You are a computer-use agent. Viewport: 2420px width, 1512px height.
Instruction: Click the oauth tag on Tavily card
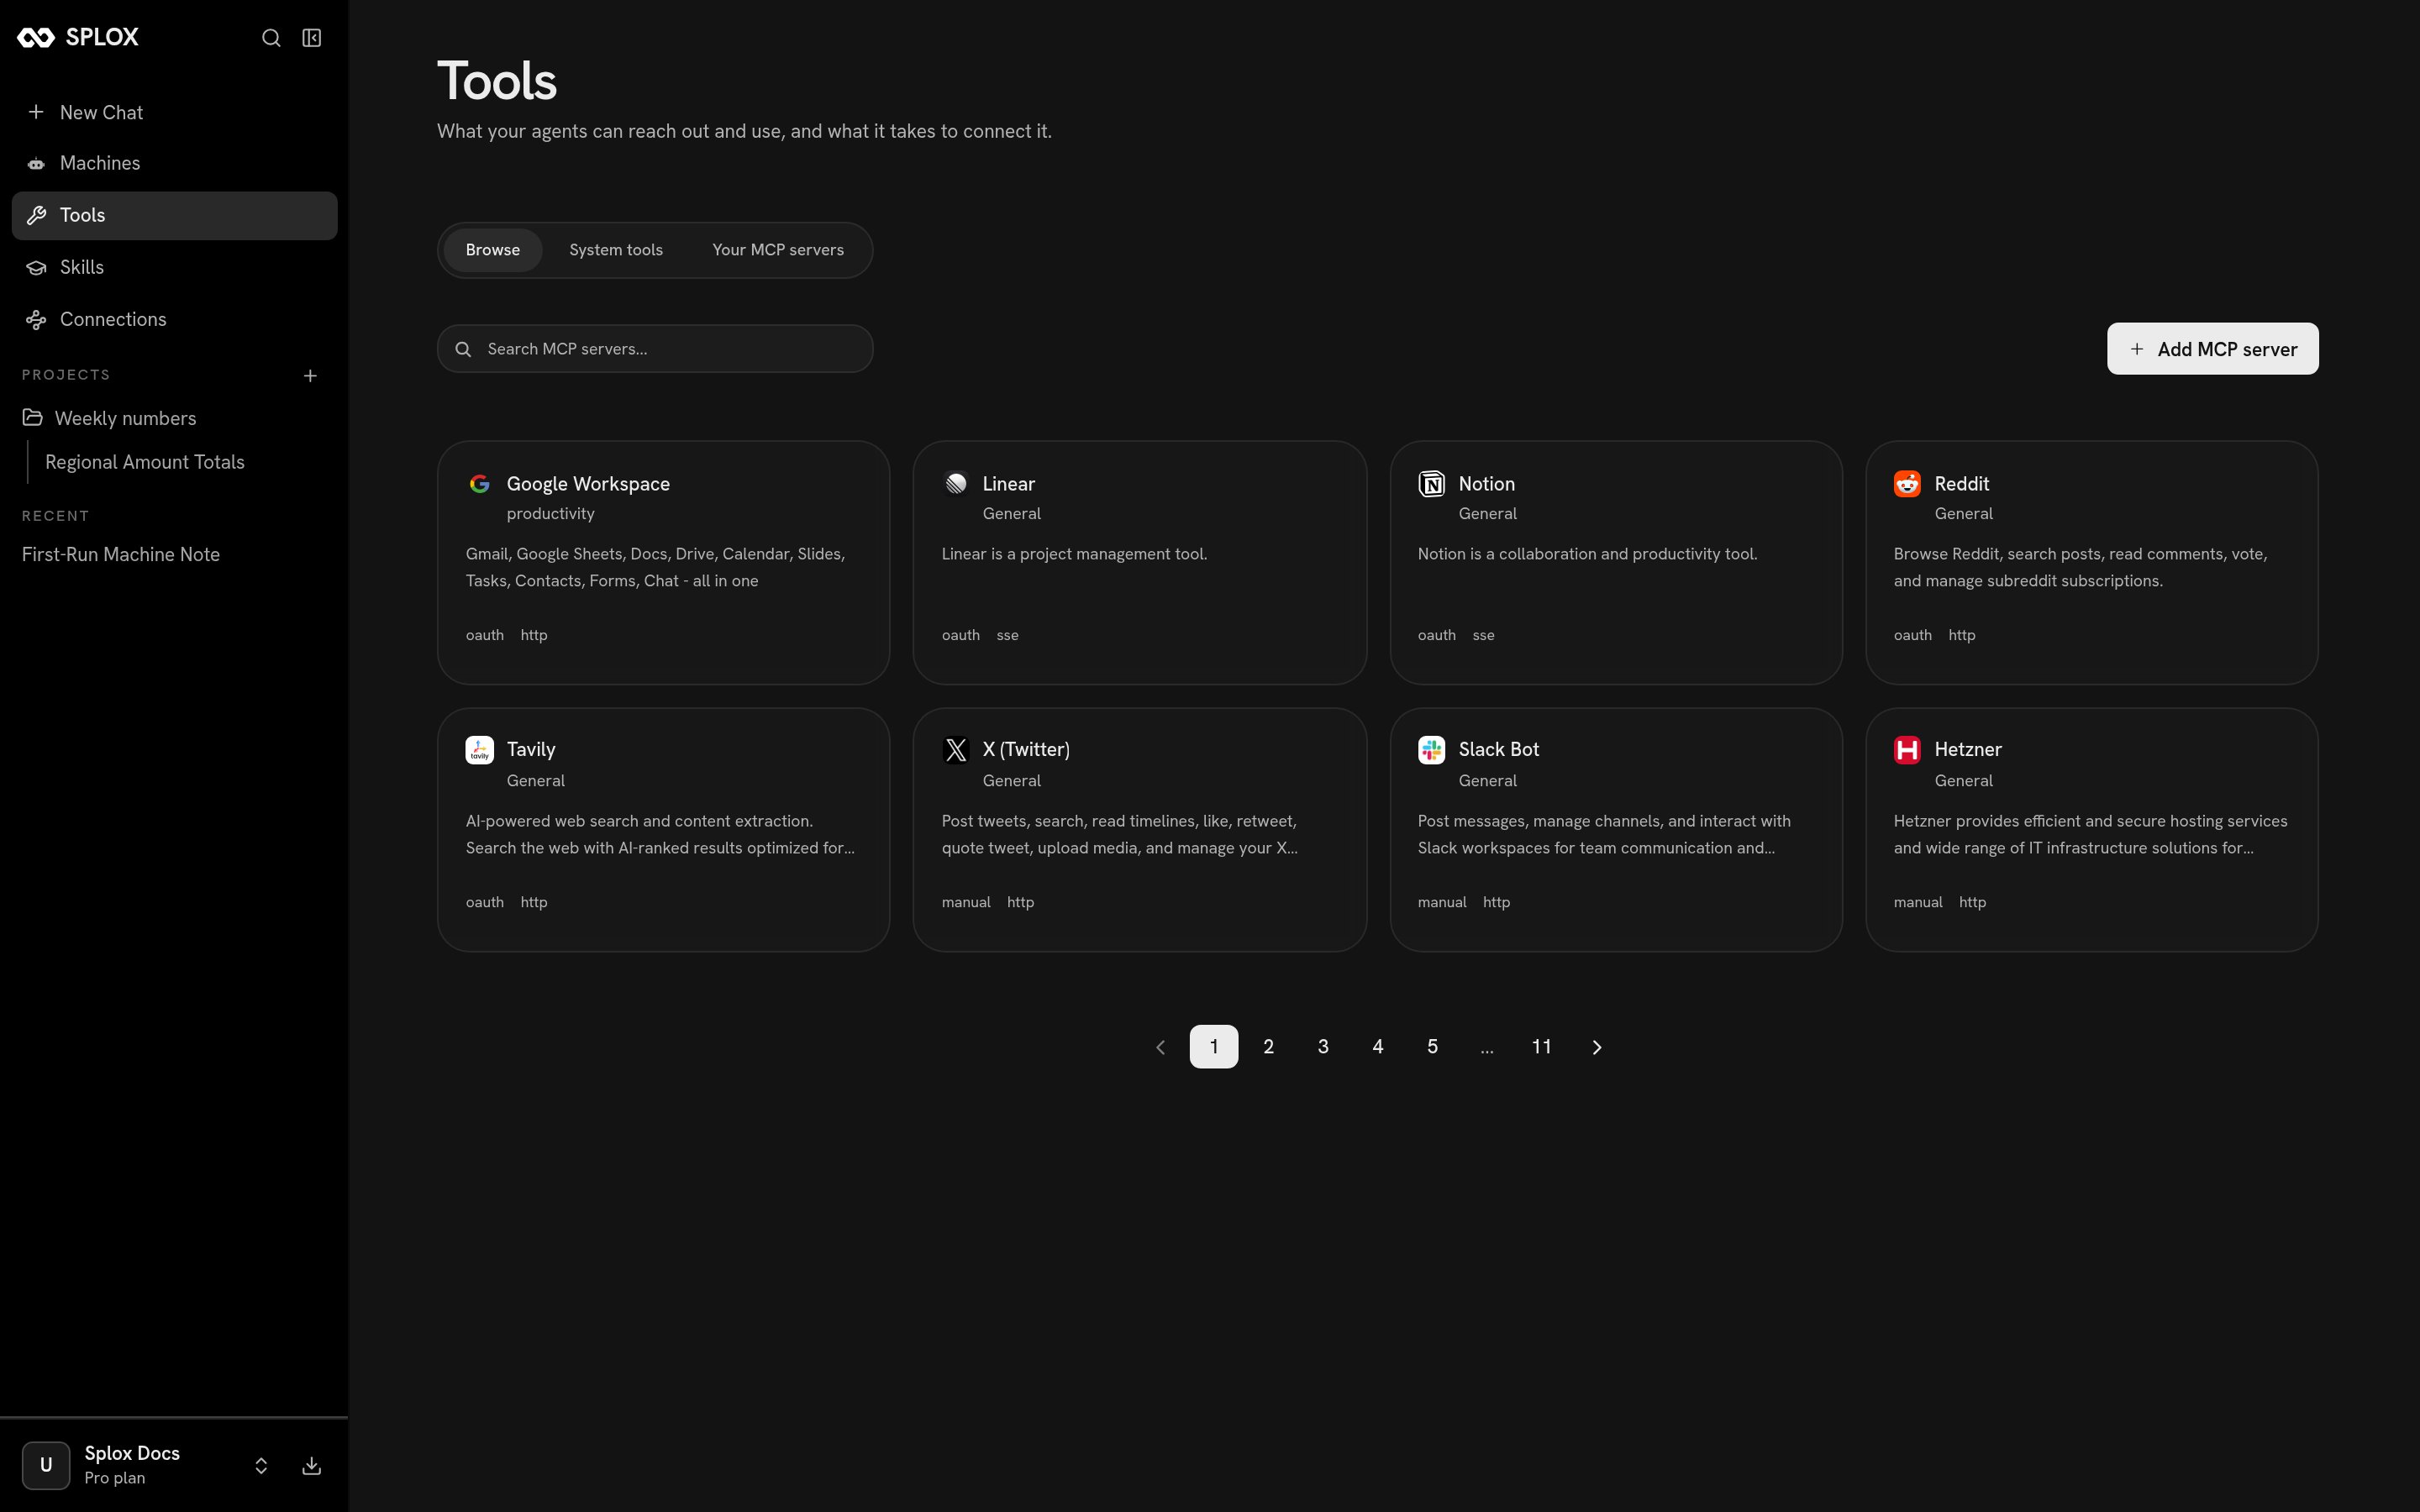[x=484, y=902]
